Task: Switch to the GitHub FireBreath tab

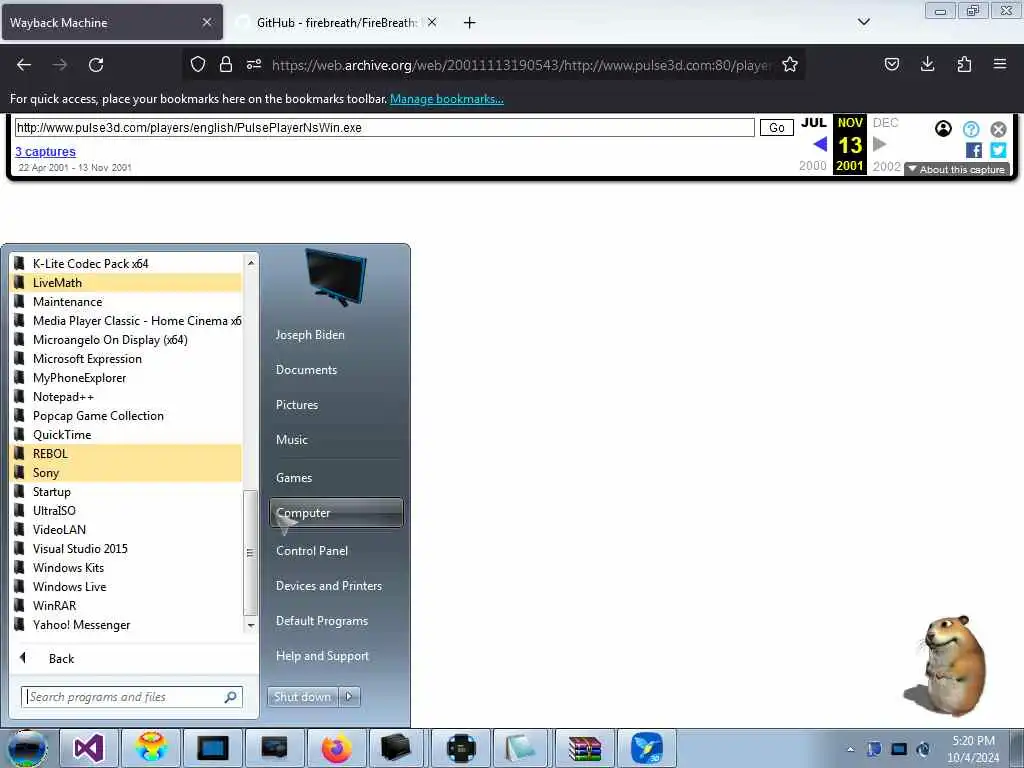Action: [336, 22]
